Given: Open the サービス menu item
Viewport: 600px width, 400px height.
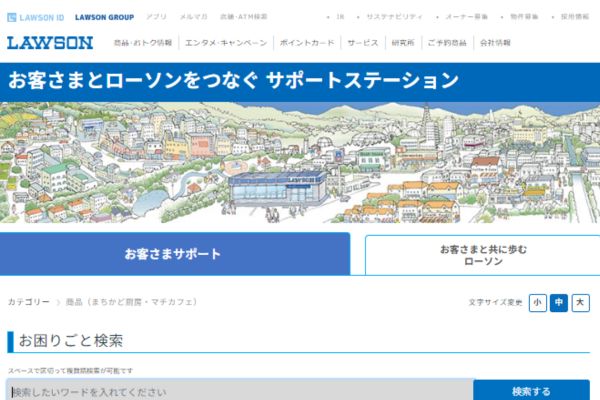Looking at the screenshot, I should click(363, 44).
